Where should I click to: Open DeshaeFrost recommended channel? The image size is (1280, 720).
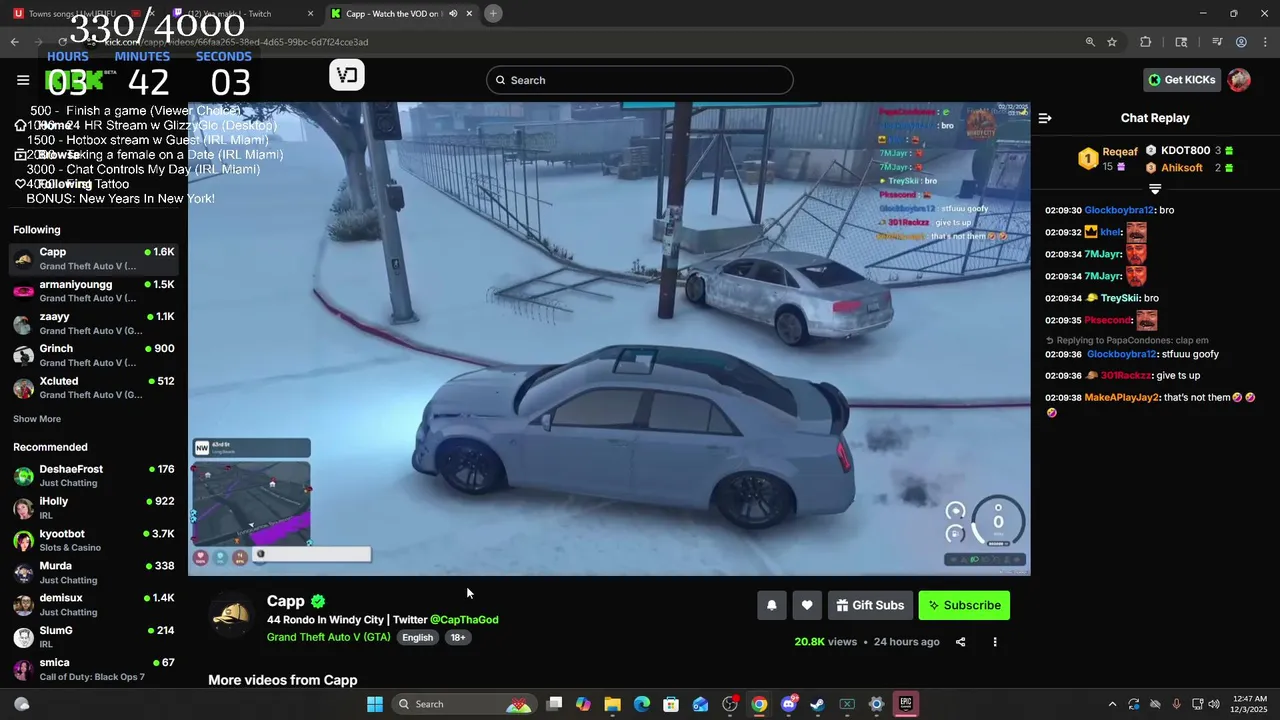[x=94, y=476]
